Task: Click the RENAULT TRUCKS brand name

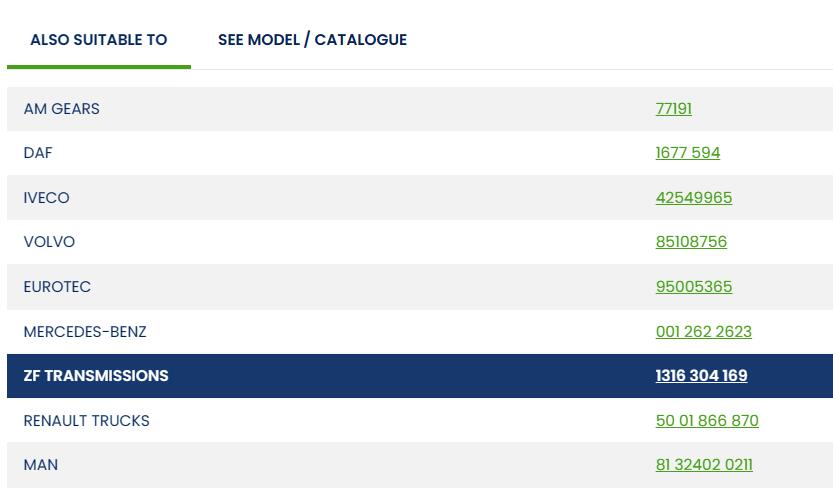Action: 86,421
